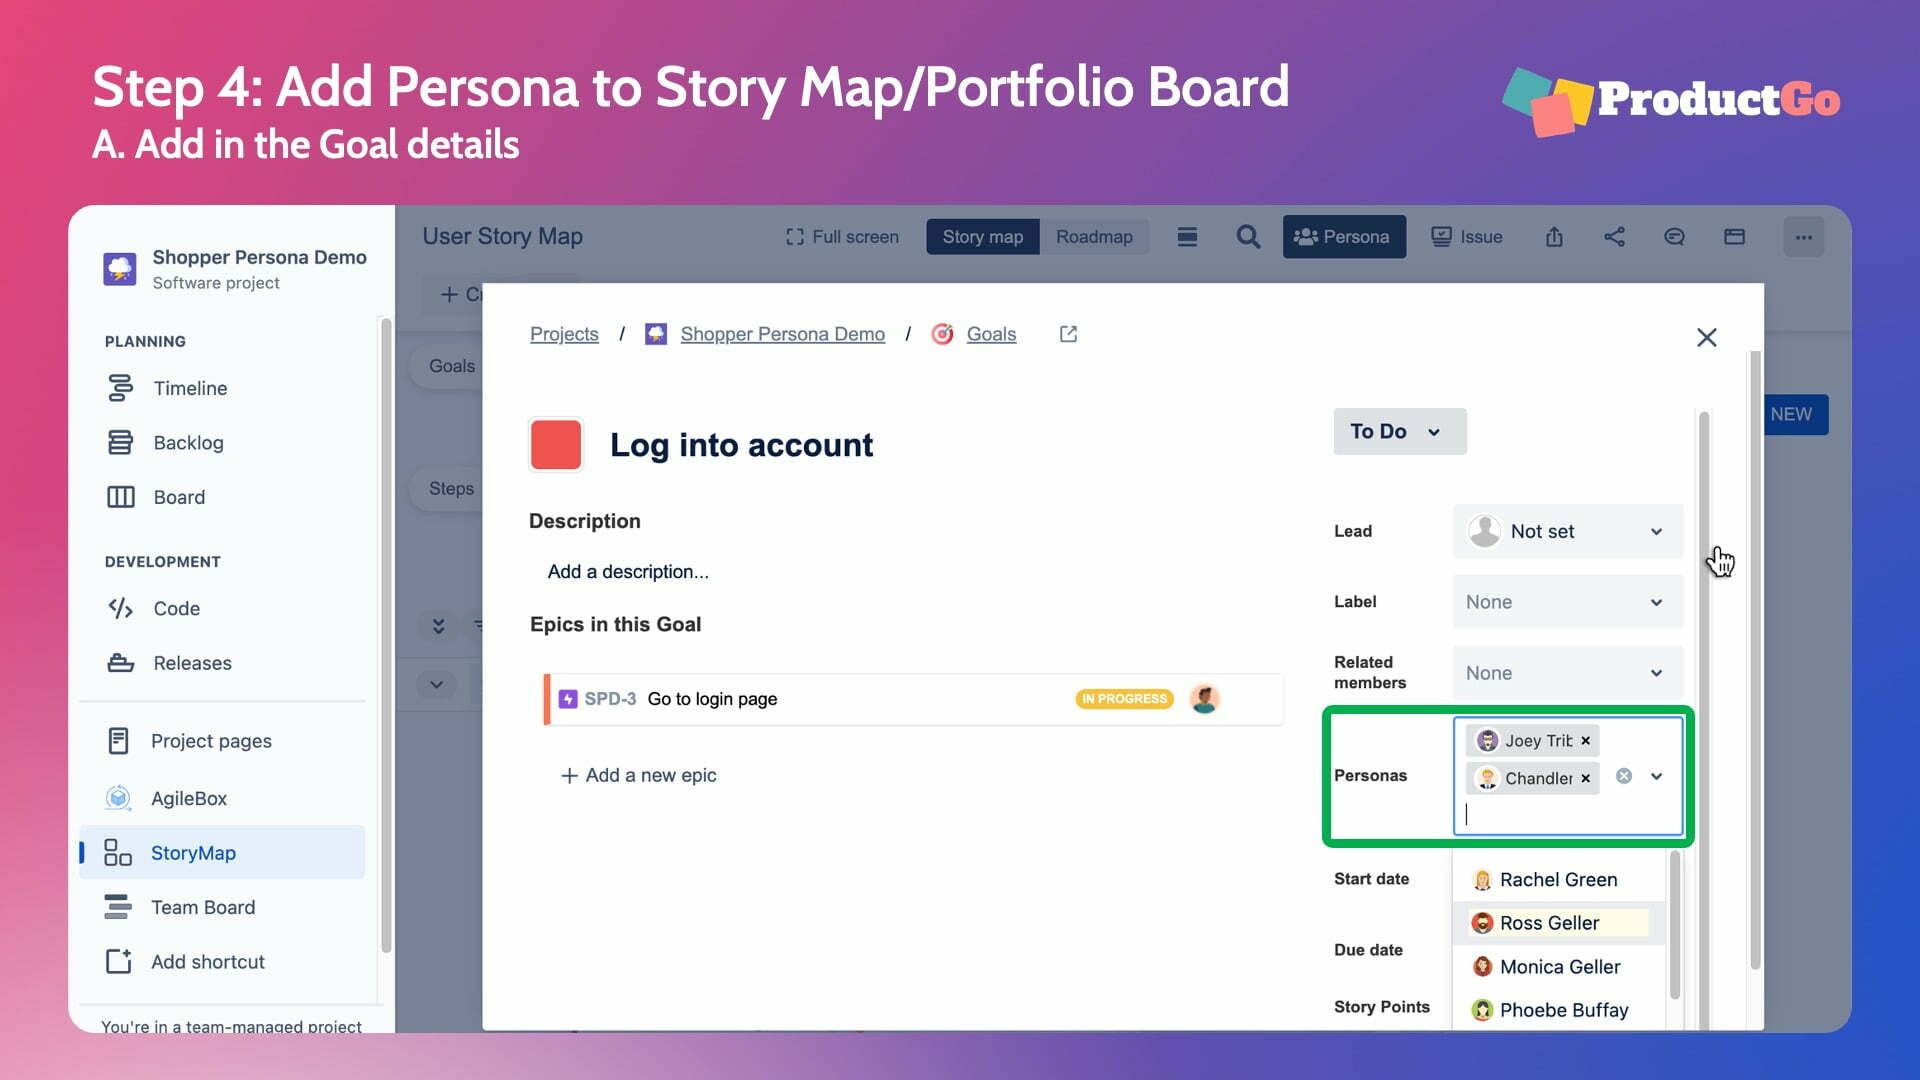Collapse row chevron in story map
The image size is (1920, 1080).
436,685
